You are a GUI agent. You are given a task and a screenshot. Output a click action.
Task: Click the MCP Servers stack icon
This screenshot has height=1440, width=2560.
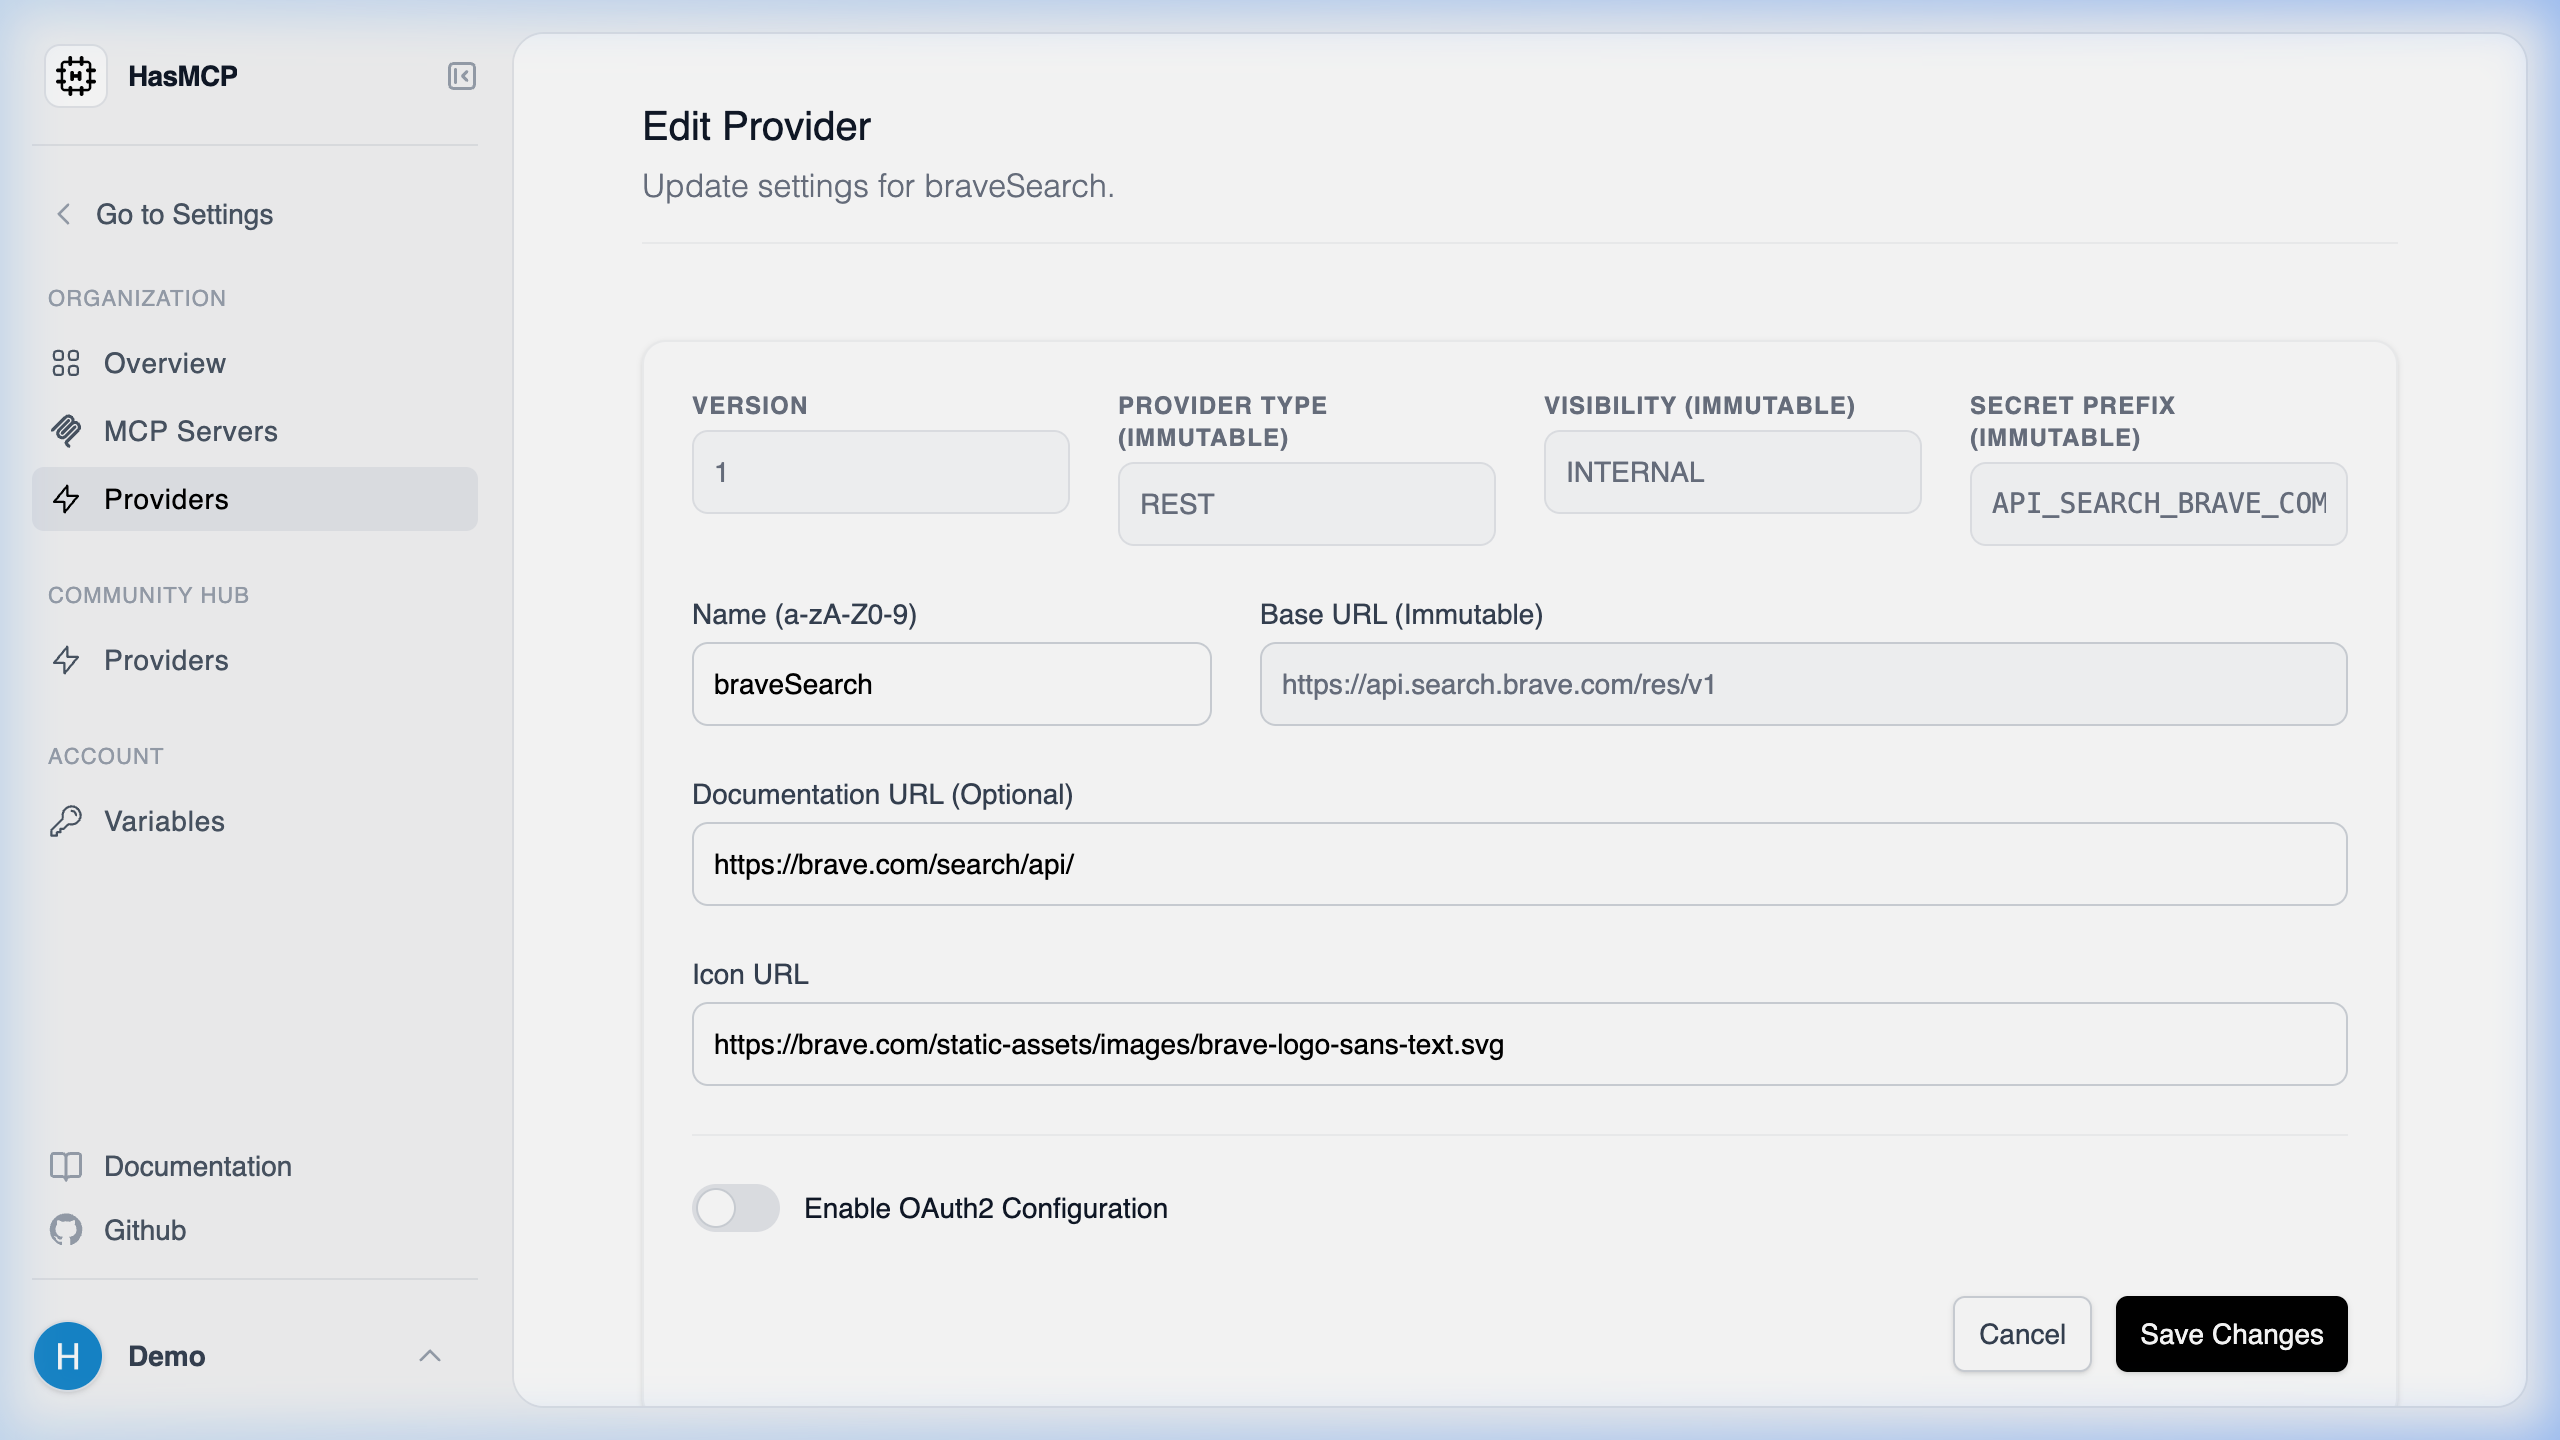point(67,431)
